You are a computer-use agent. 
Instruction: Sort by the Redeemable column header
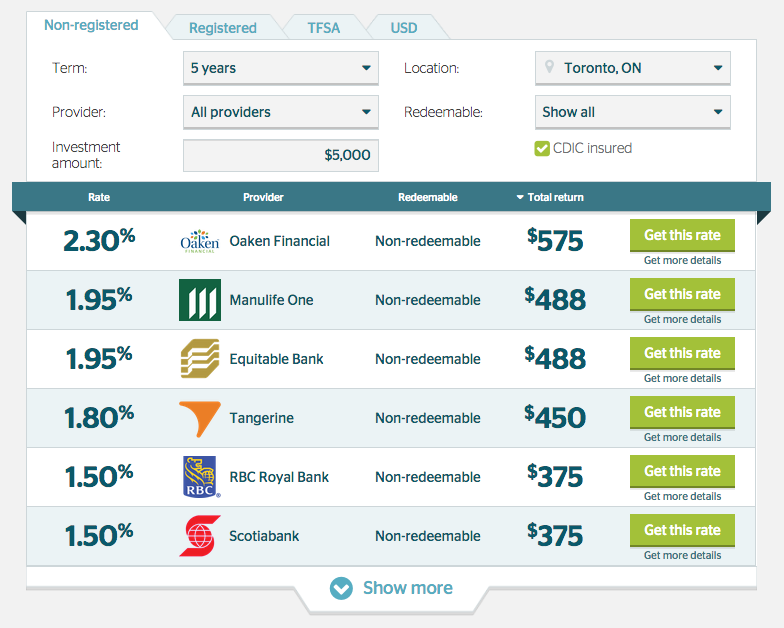click(428, 198)
